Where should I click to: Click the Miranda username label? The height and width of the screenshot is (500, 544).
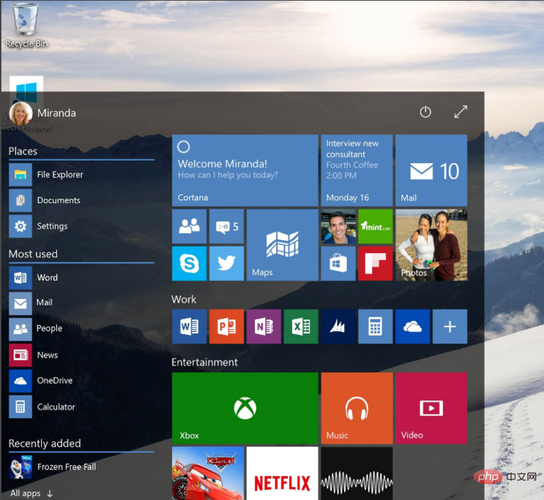tap(57, 113)
